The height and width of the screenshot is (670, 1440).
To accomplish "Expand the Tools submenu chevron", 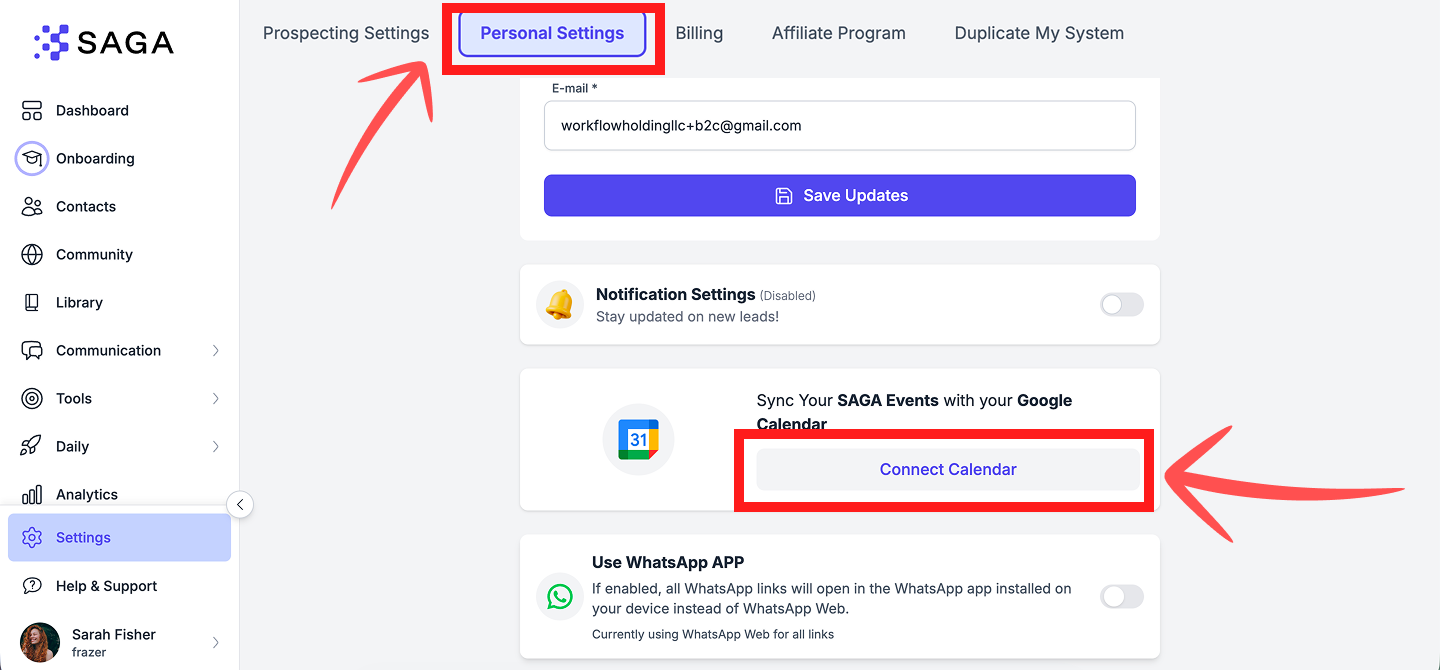I will tap(216, 398).
